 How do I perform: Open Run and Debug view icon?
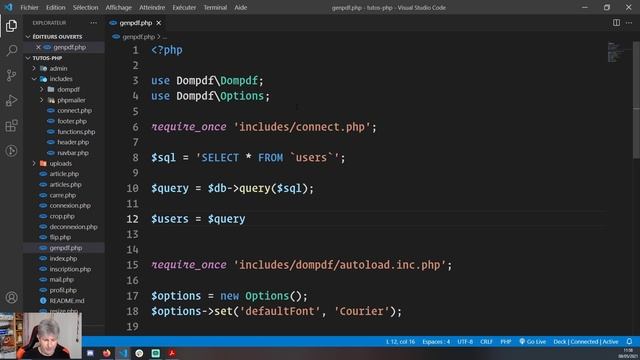coord(11,100)
